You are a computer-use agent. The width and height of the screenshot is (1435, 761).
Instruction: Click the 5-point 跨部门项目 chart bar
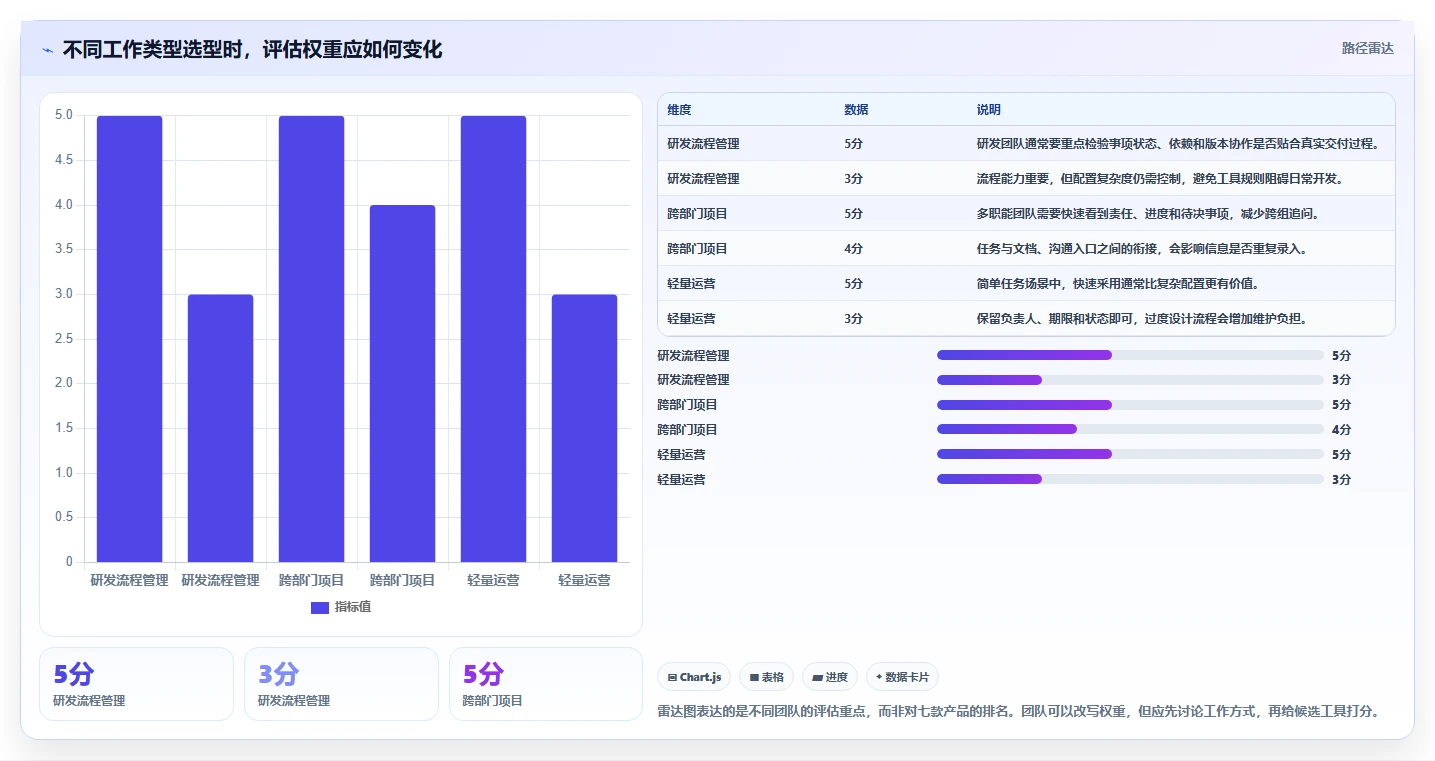pyautogui.click(x=311, y=339)
